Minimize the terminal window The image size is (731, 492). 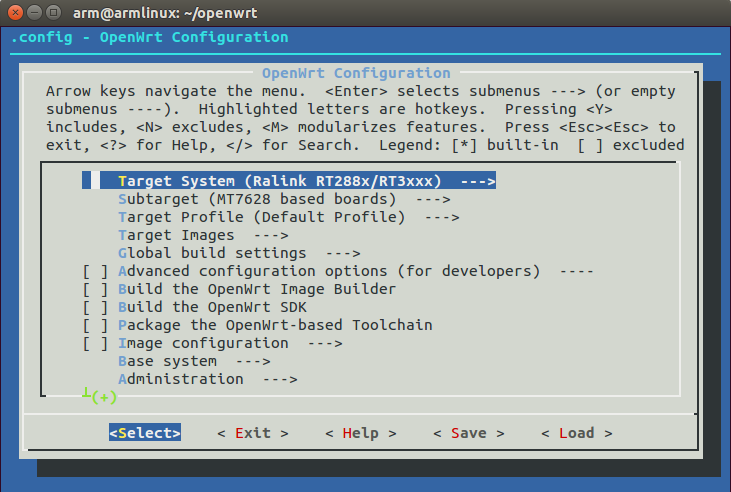tap(34, 13)
